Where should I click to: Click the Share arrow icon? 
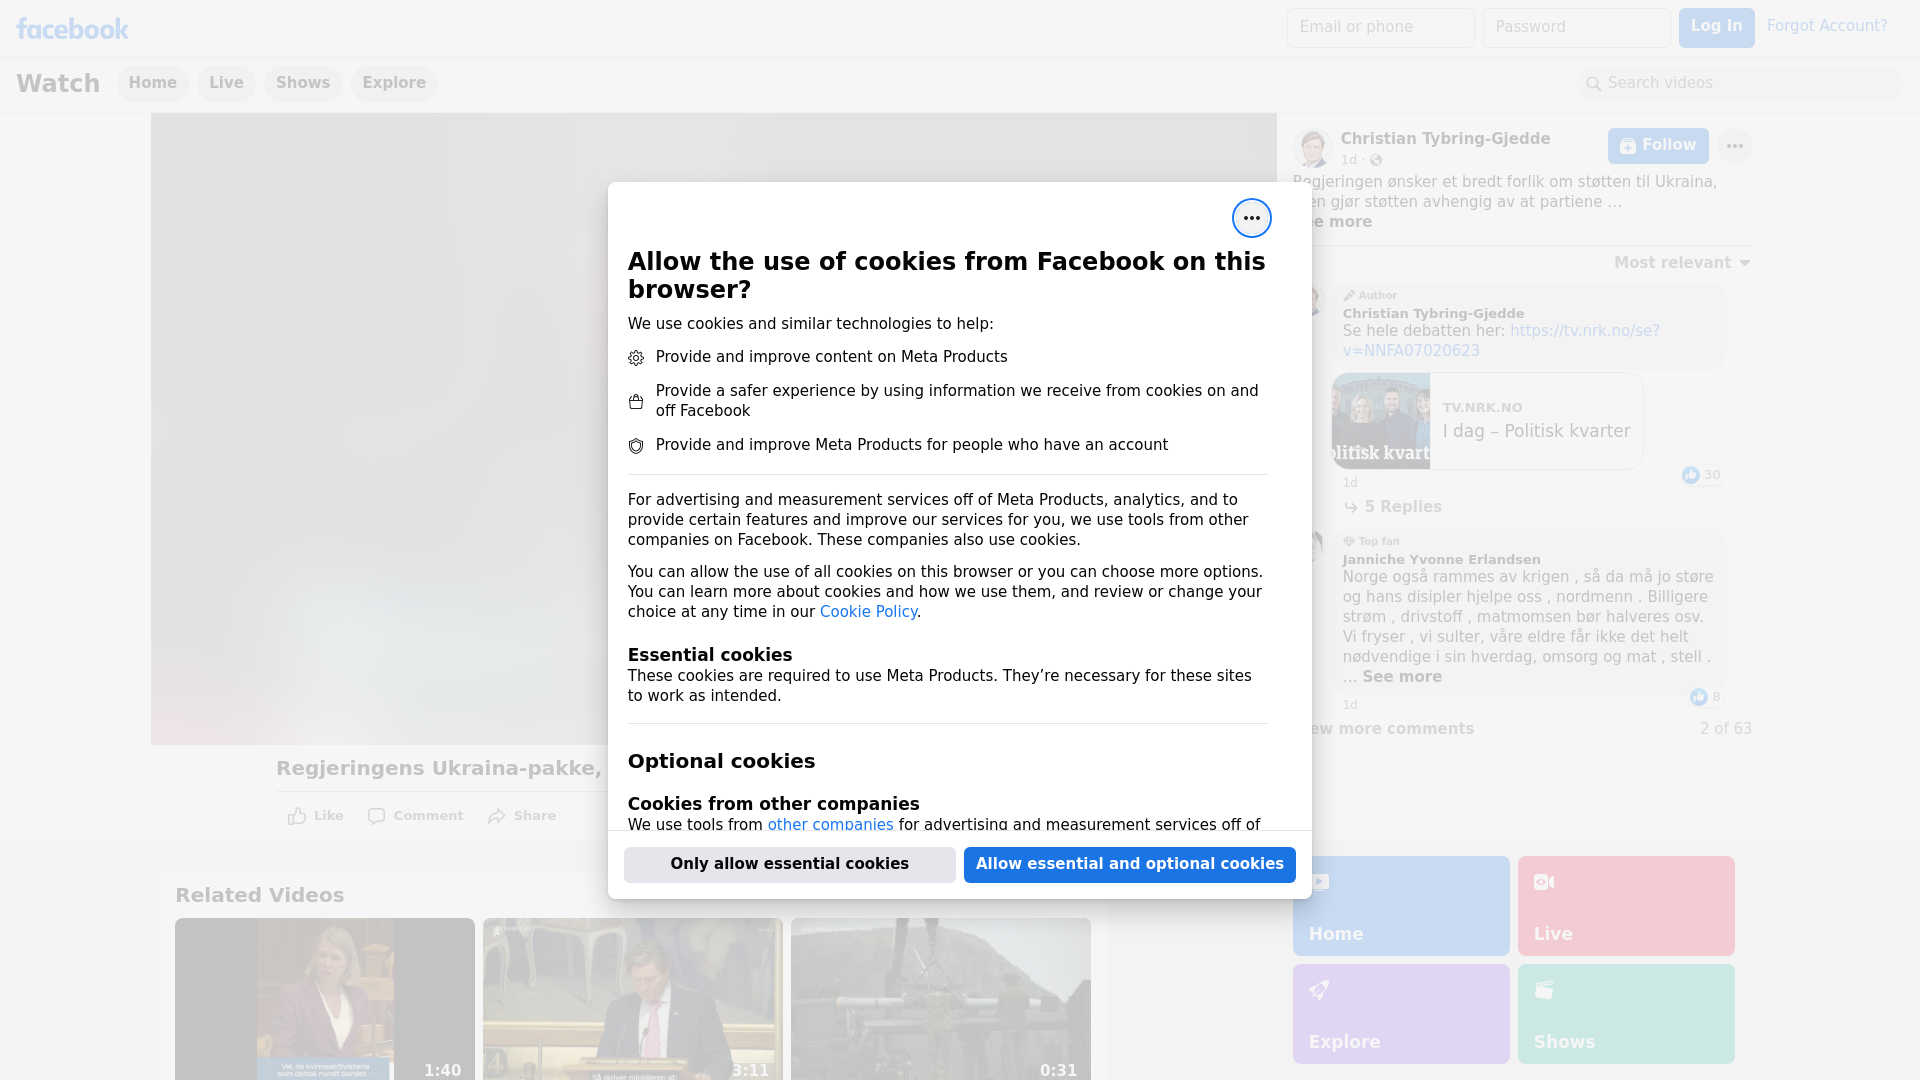497,816
